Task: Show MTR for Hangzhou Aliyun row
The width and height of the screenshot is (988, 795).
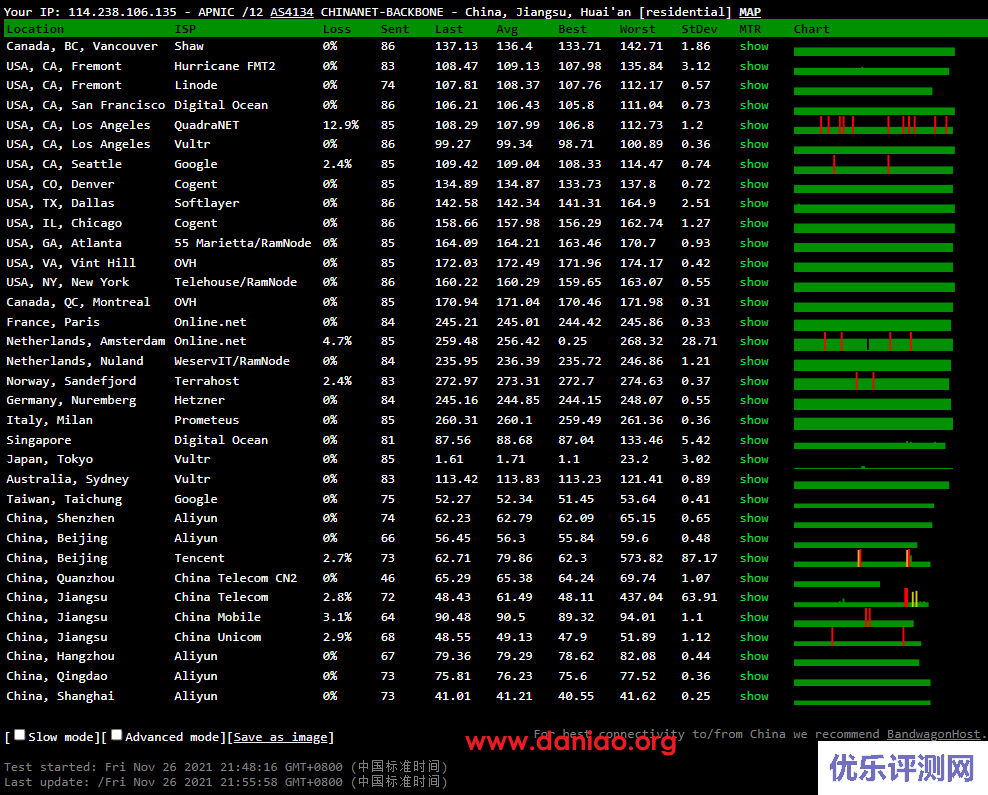Action: 754,656
